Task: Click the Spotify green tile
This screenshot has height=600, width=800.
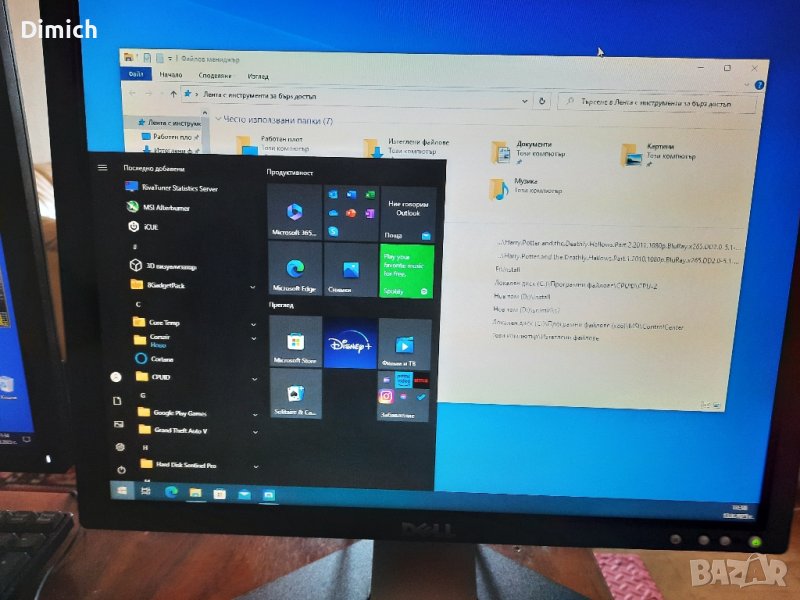Action: pos(407,270)
